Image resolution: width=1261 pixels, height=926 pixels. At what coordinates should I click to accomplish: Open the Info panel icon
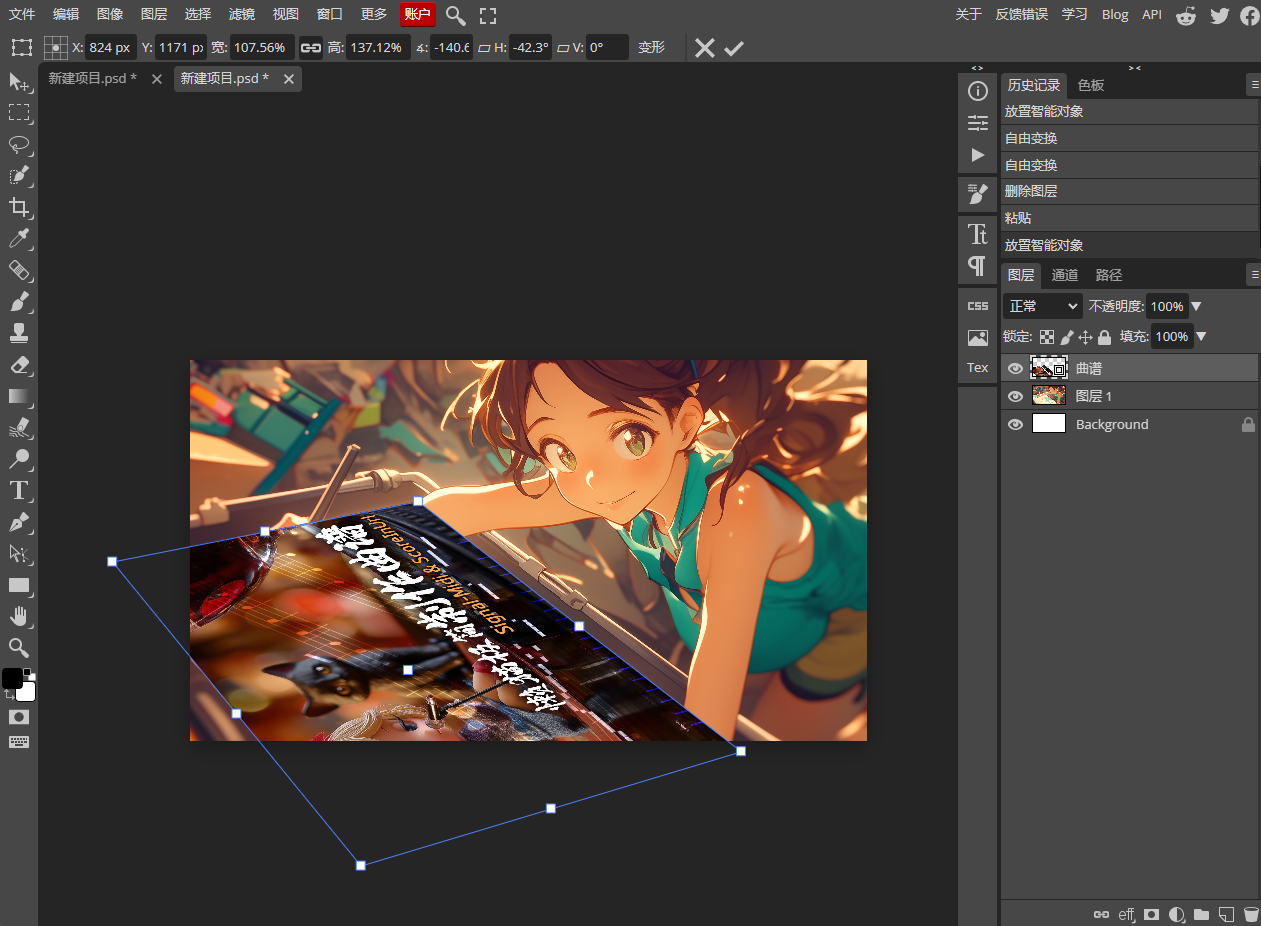point(978,91)
